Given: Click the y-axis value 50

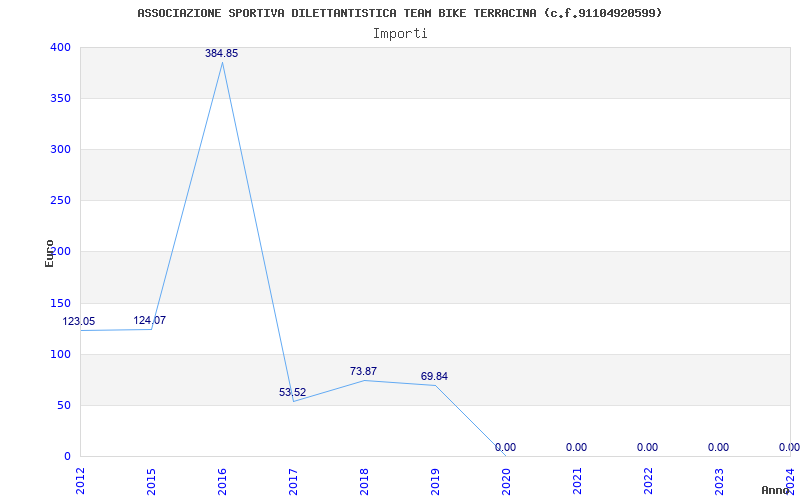Looking at the screenshot, I should click(63, 405).
